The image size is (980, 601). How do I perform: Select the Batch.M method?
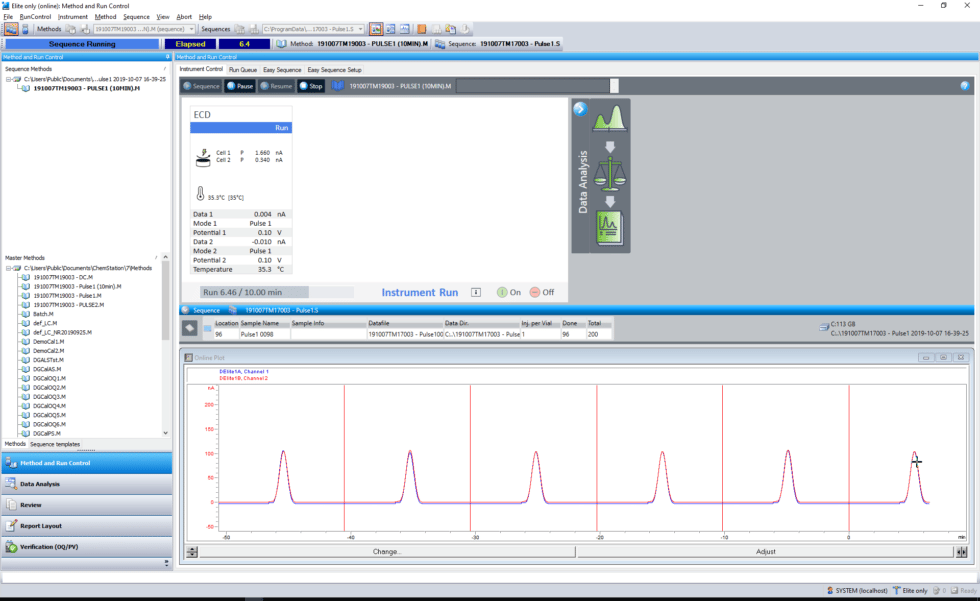(43, 314)
